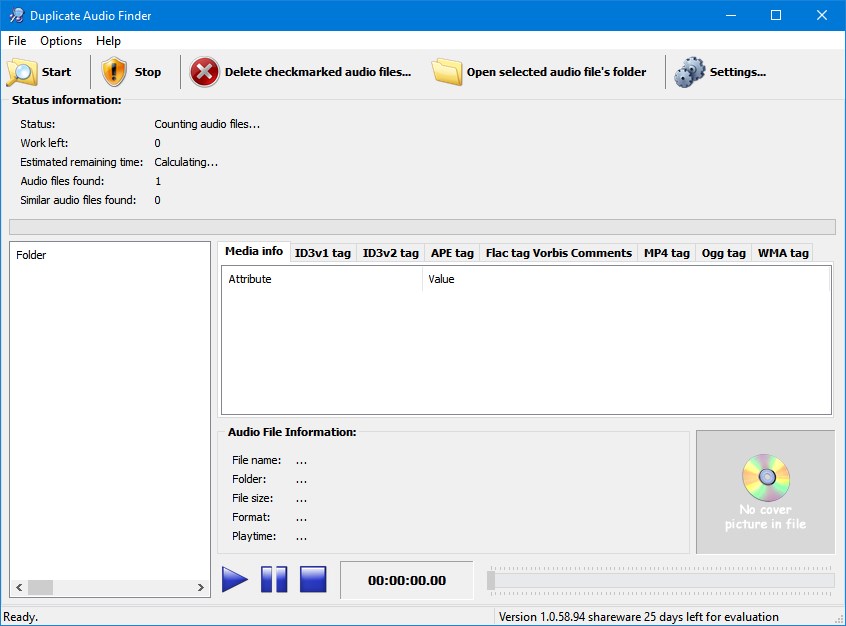The width and height of the screenshot is (846, 626).
Task: Open the Options menu
Action: 60,41
